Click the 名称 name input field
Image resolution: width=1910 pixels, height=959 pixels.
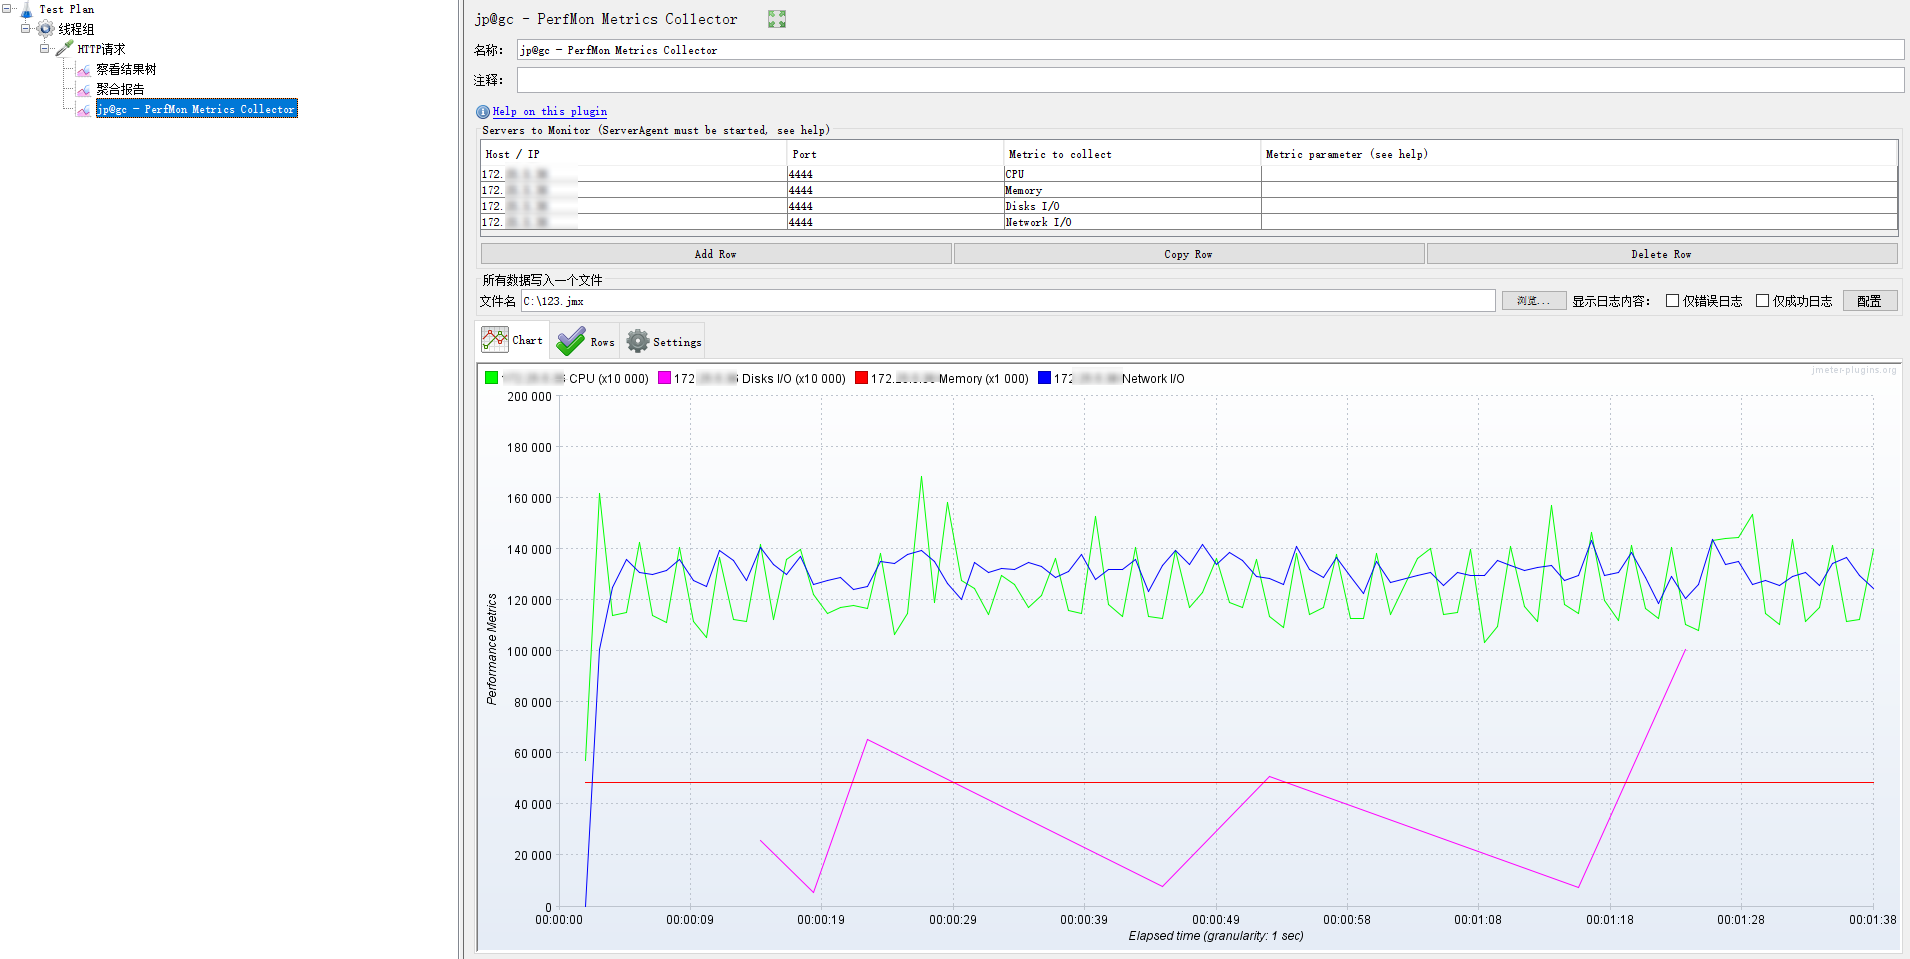pyautogui.click(x=1210, y=50)
